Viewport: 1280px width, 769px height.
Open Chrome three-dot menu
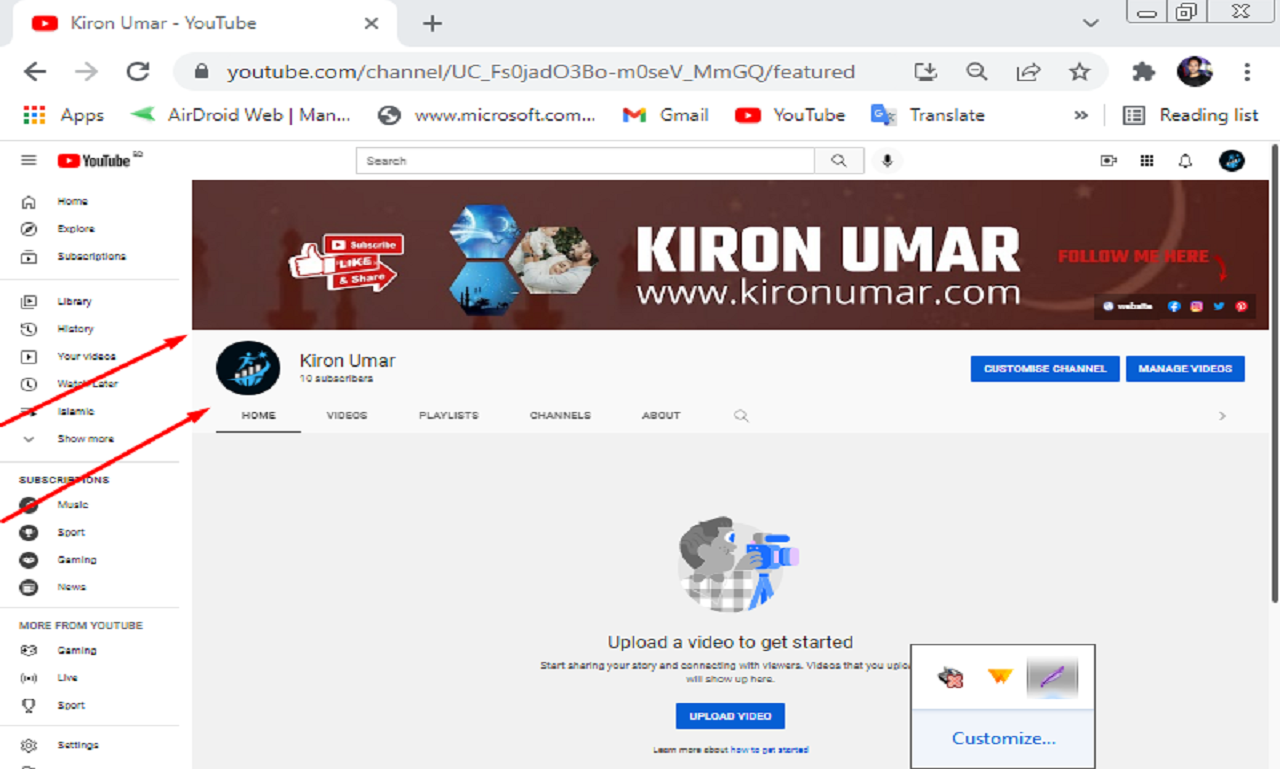pyautogui.click(x=1247, y=72)
